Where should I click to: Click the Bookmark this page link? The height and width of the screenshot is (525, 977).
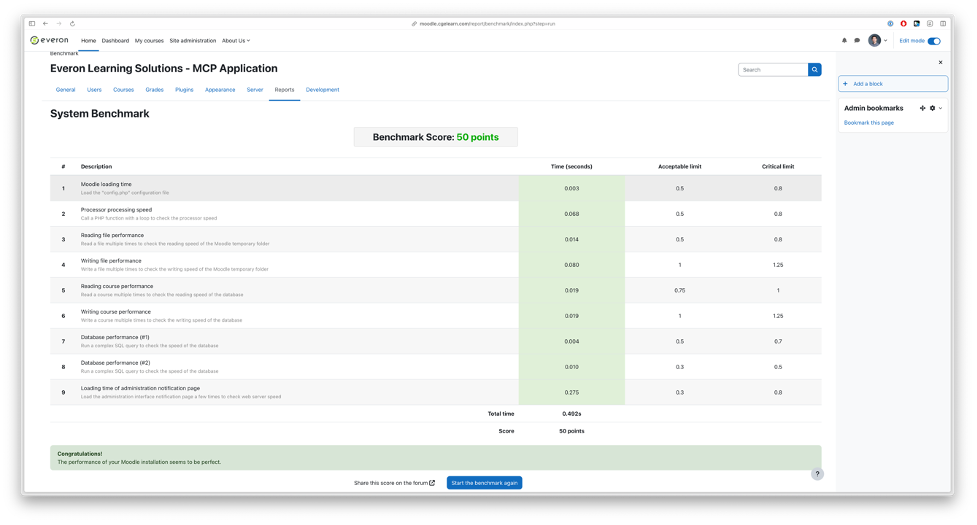869,123
